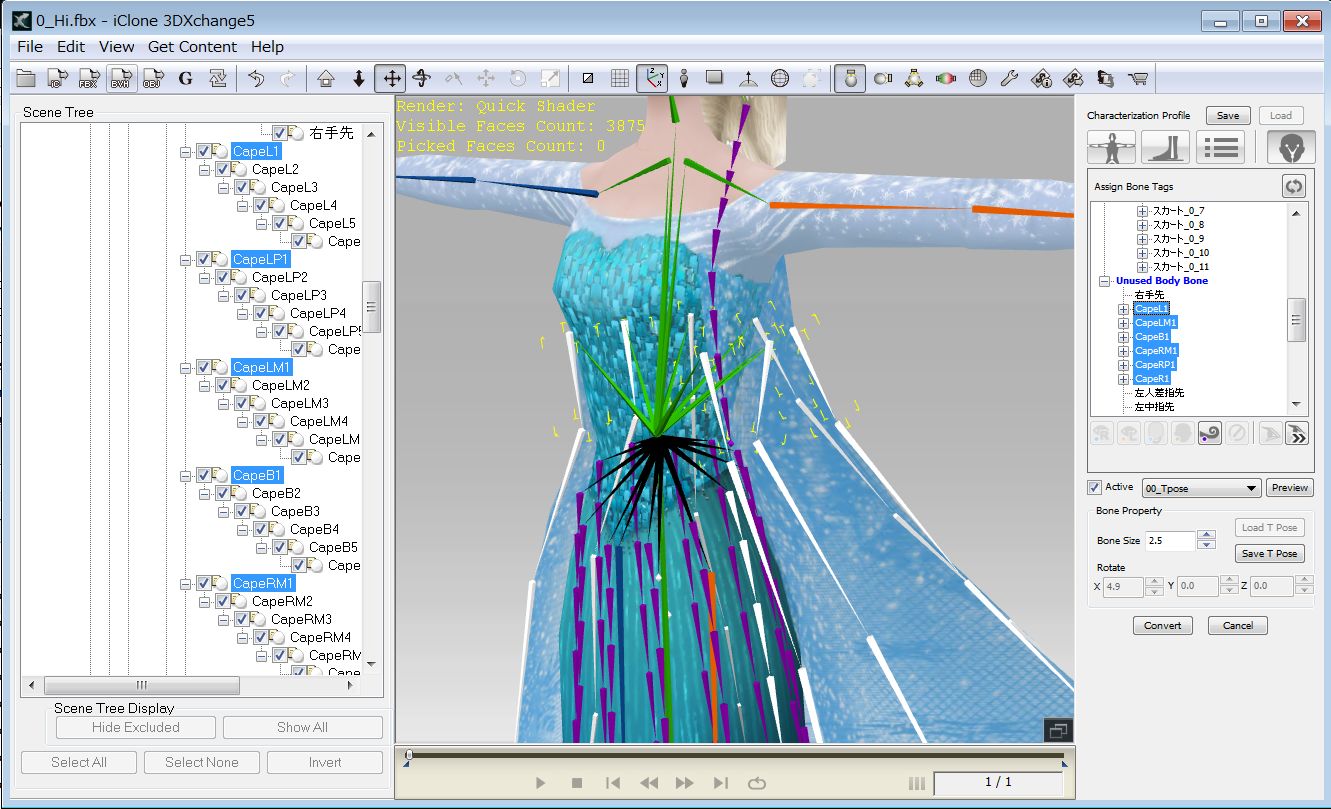Open the bone list view icon
Viewport: 1331px width, 809px height.
(1219, 147)
